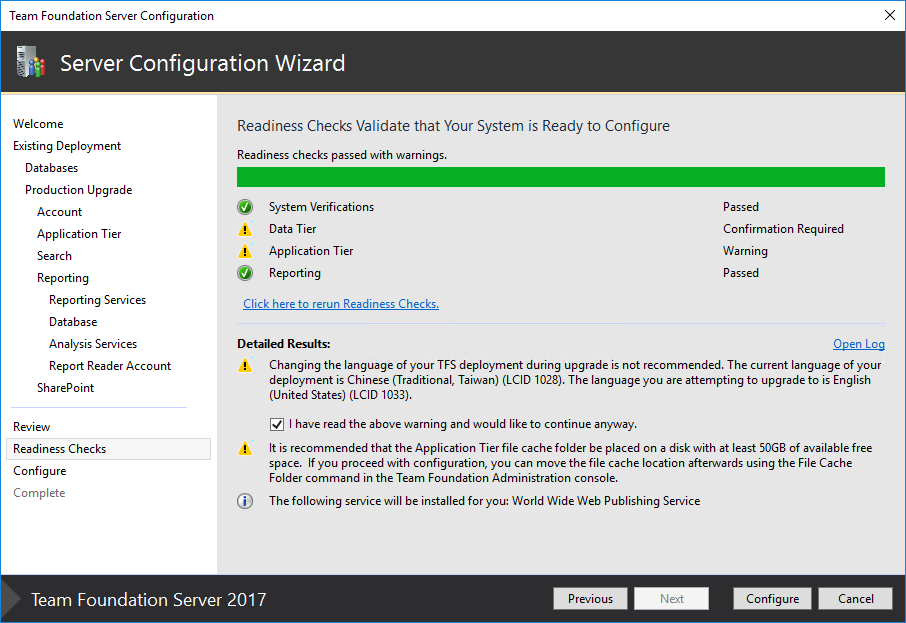The image size is (906, 623).
Task: Click the Previous button
Action: click(x=590, y=599)
